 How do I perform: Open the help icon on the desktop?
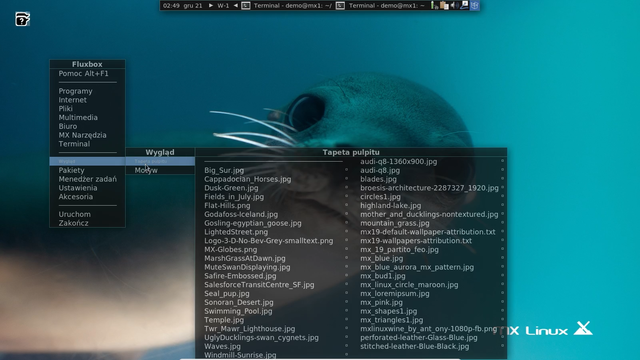pyautogui.click(x=22, y=19)
